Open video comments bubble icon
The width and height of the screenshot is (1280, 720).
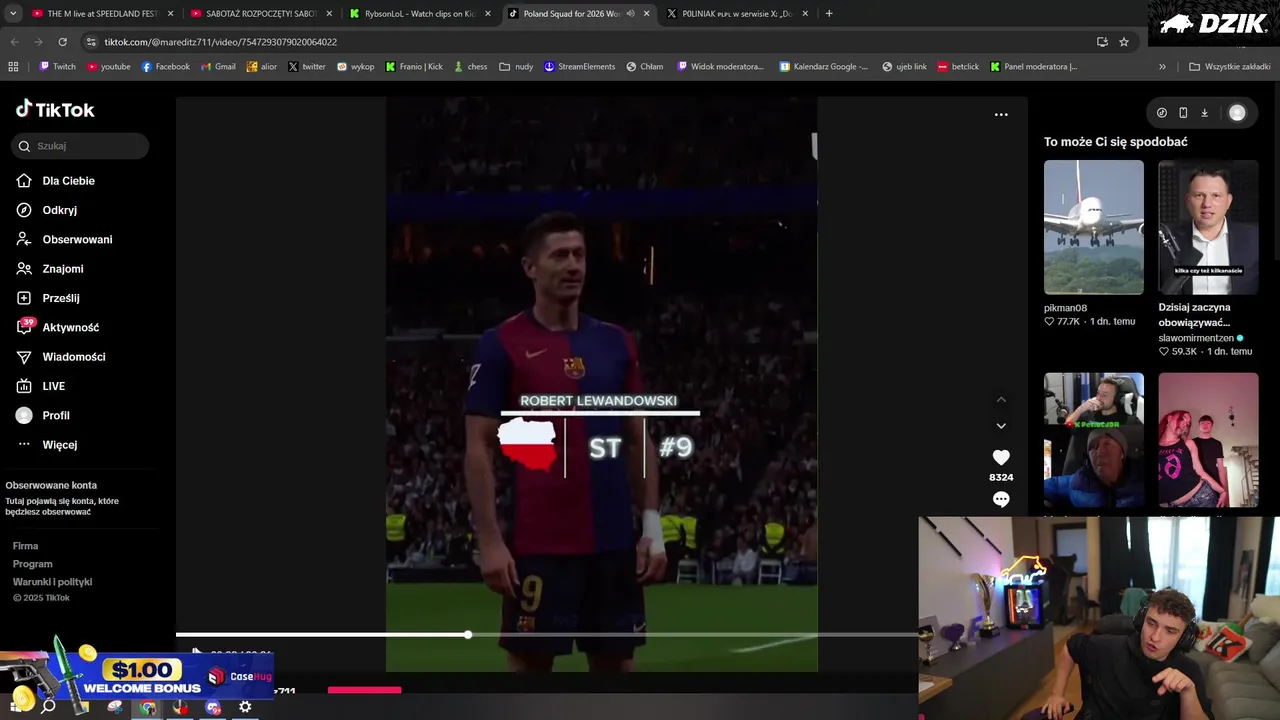coord(1001,499)
